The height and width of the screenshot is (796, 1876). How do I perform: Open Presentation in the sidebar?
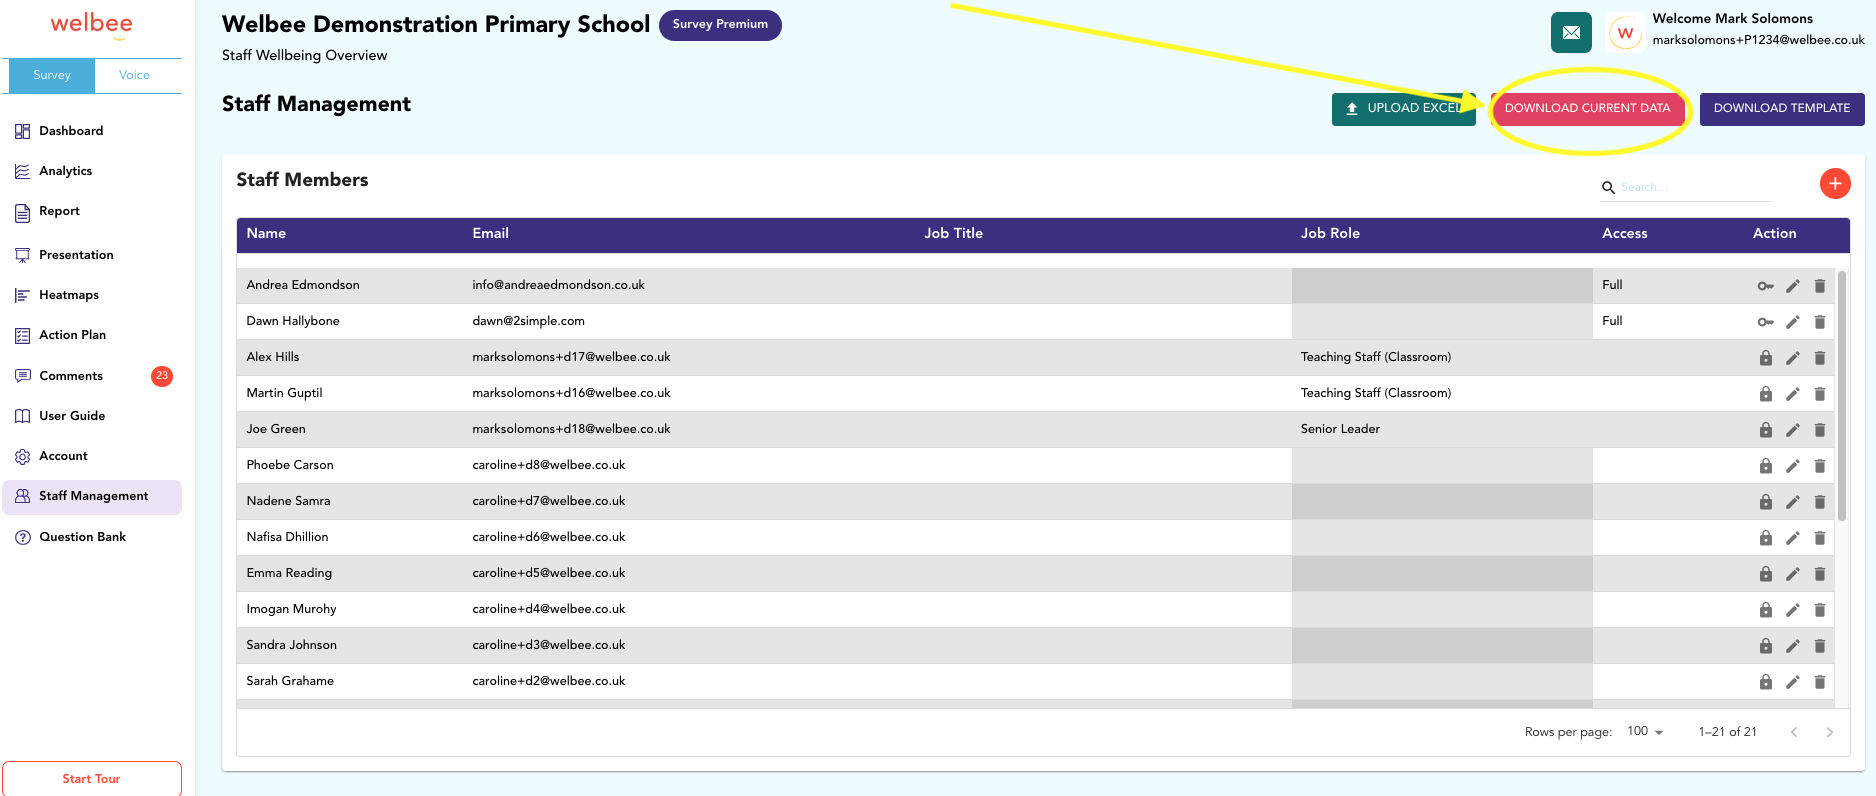click(92, 255)
